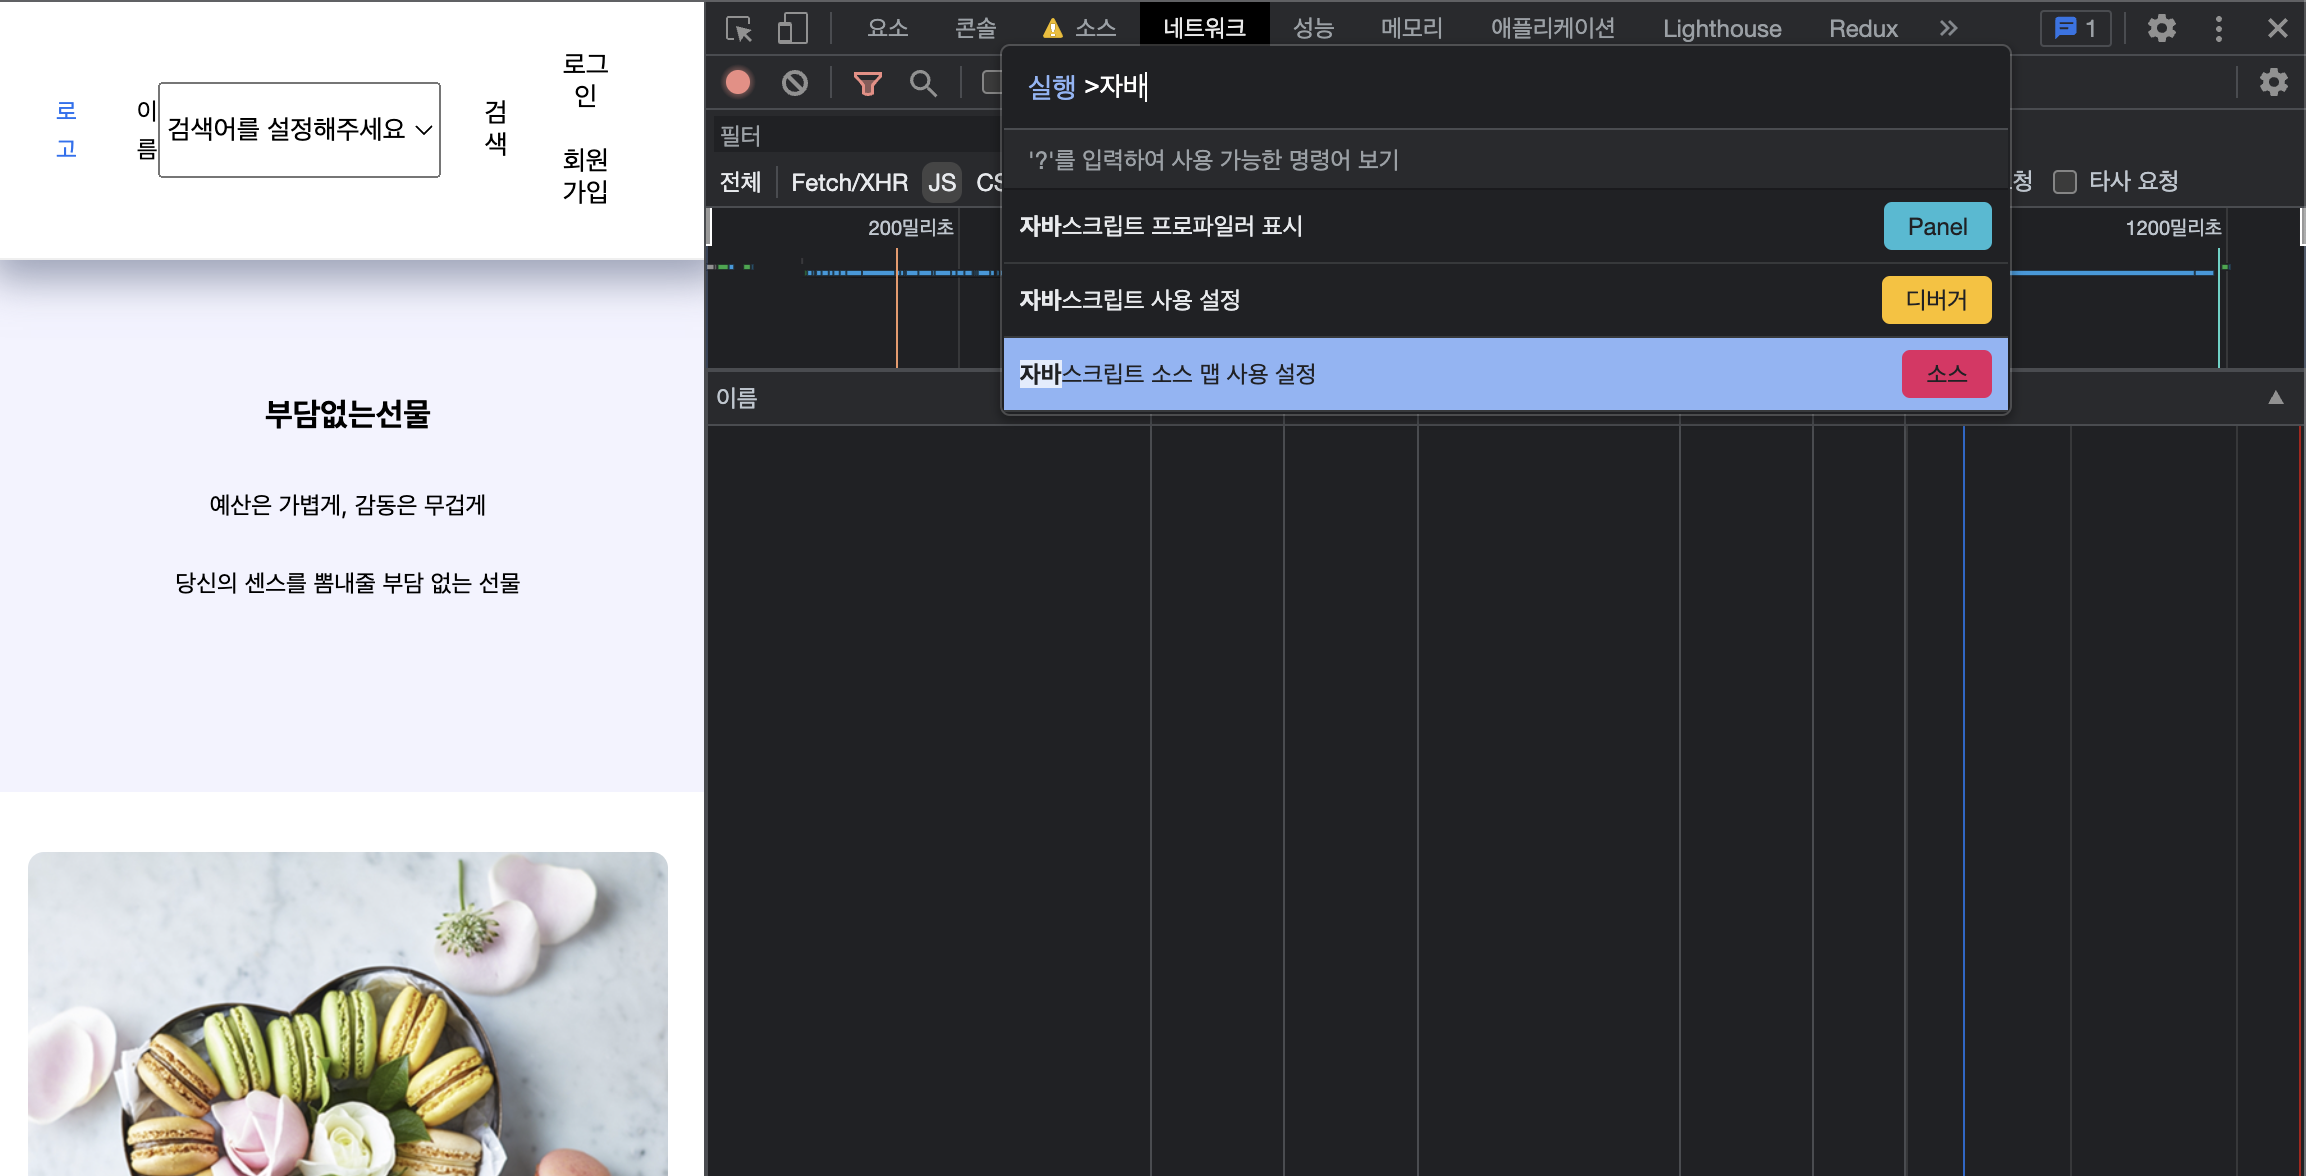Switch to the Lighthouse tab

[1721, 28]
